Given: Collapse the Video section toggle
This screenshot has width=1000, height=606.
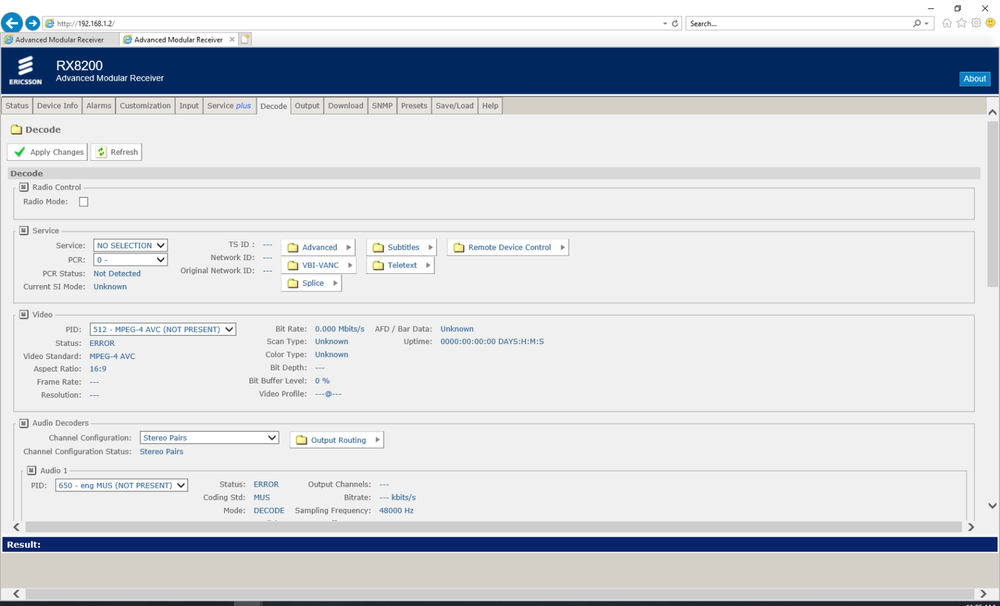Looking at the screenshot, I should (24, 315).
